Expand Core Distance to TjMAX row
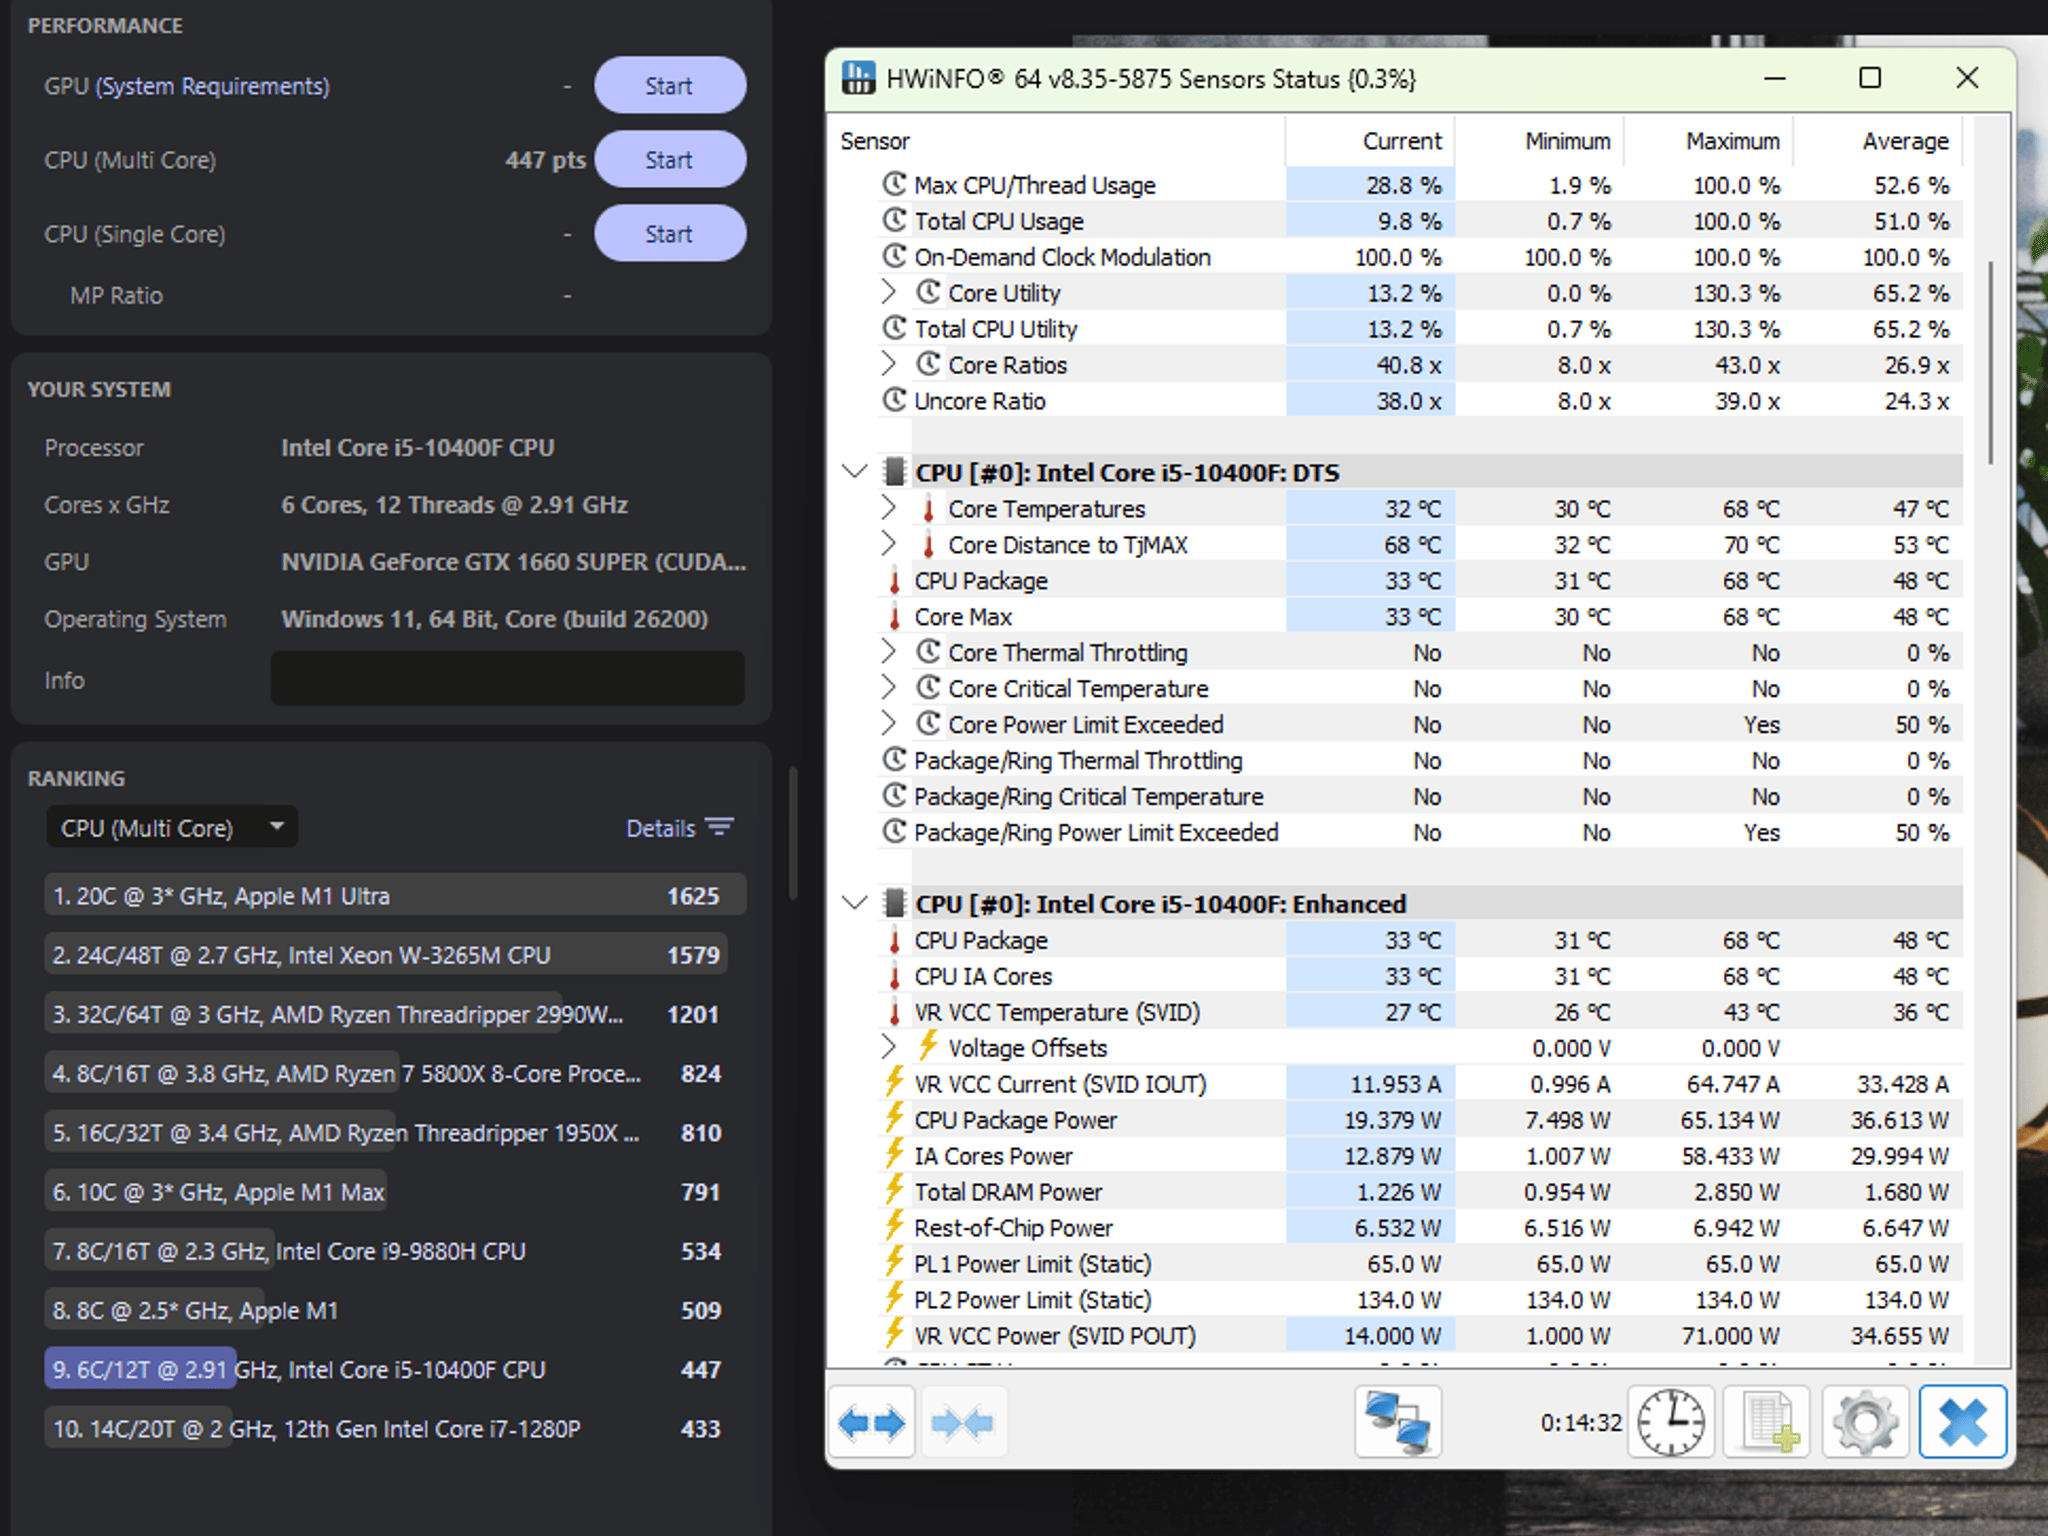 [888, 544]
